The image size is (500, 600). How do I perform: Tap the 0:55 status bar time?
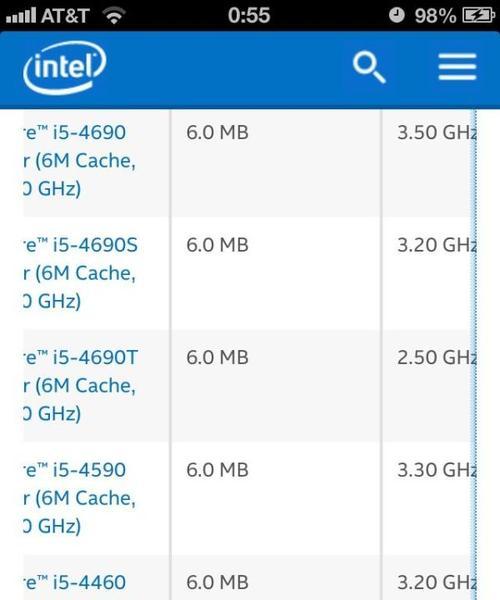pyautogui.click(x=249, y=16)
